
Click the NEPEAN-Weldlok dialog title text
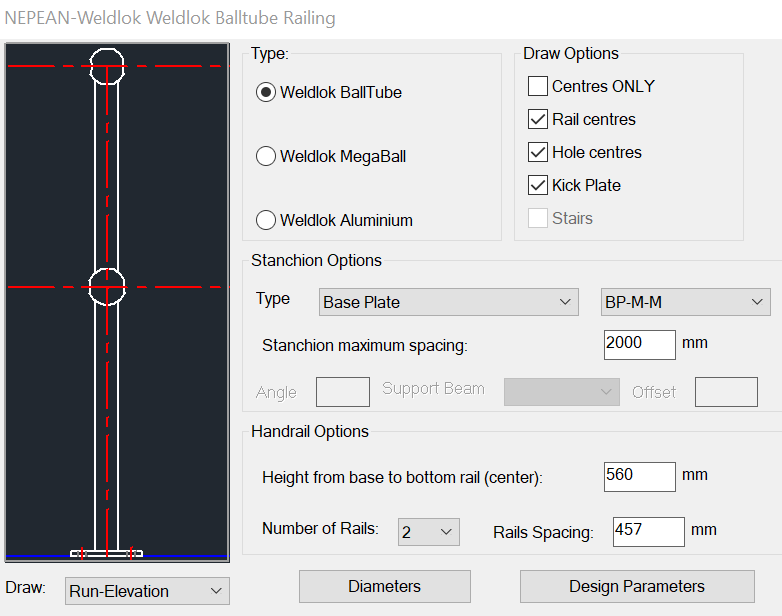[x=170, y=18]
